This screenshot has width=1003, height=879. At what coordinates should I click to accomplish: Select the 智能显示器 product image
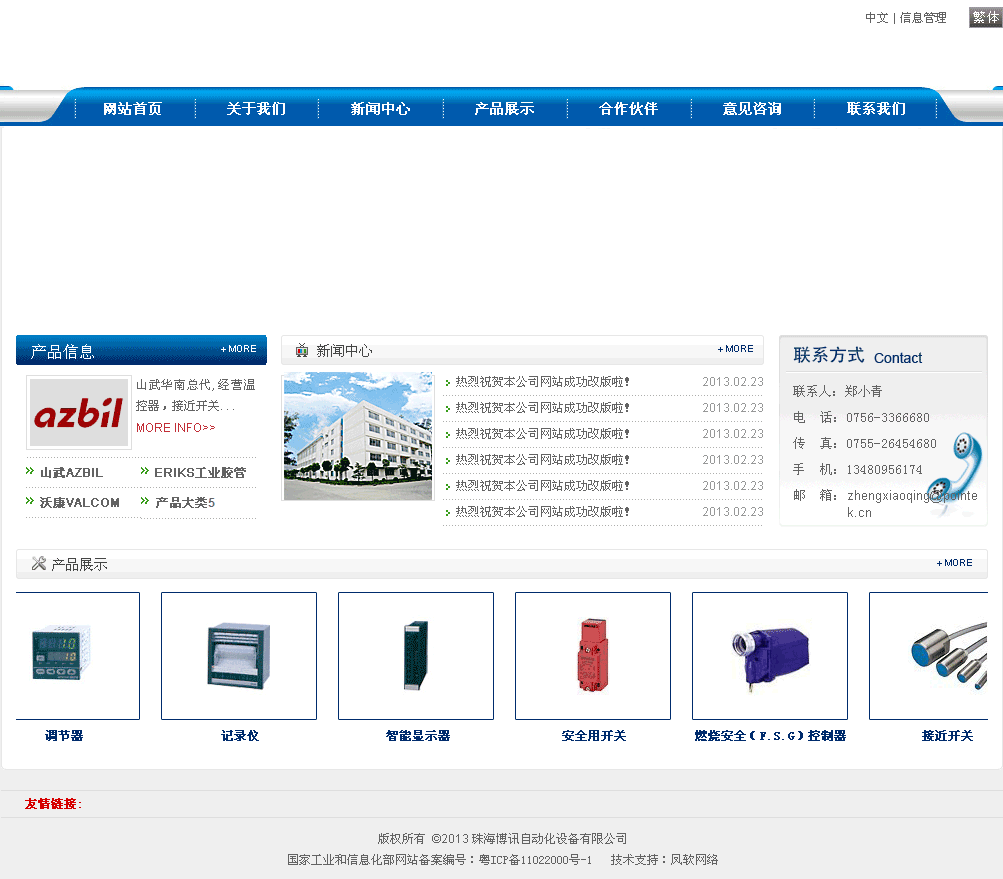click(x=416, y=655)
